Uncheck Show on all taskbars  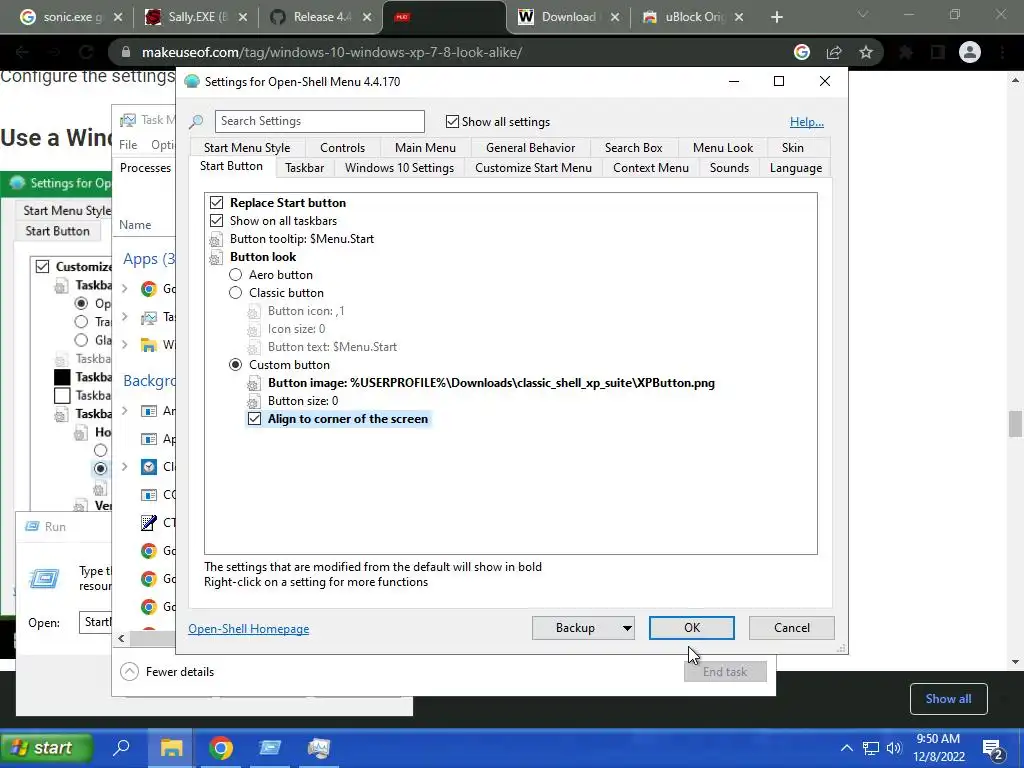[x=216, y=221]
